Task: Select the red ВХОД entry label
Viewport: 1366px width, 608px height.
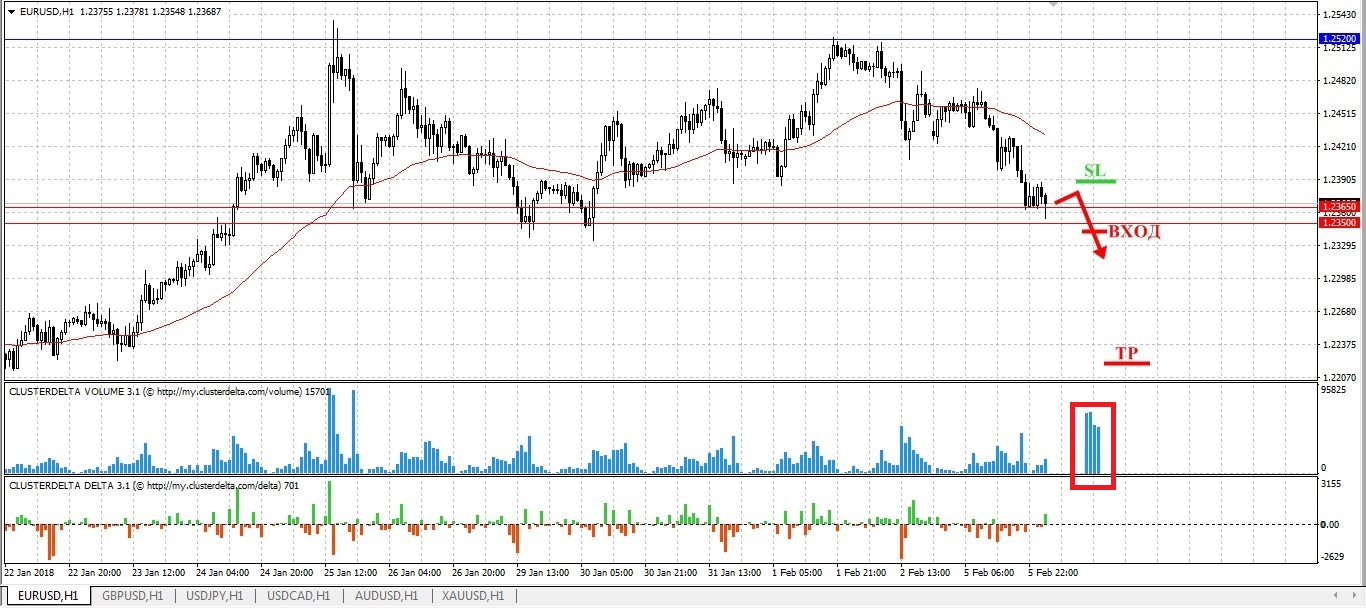Action: pos(1134,232)
